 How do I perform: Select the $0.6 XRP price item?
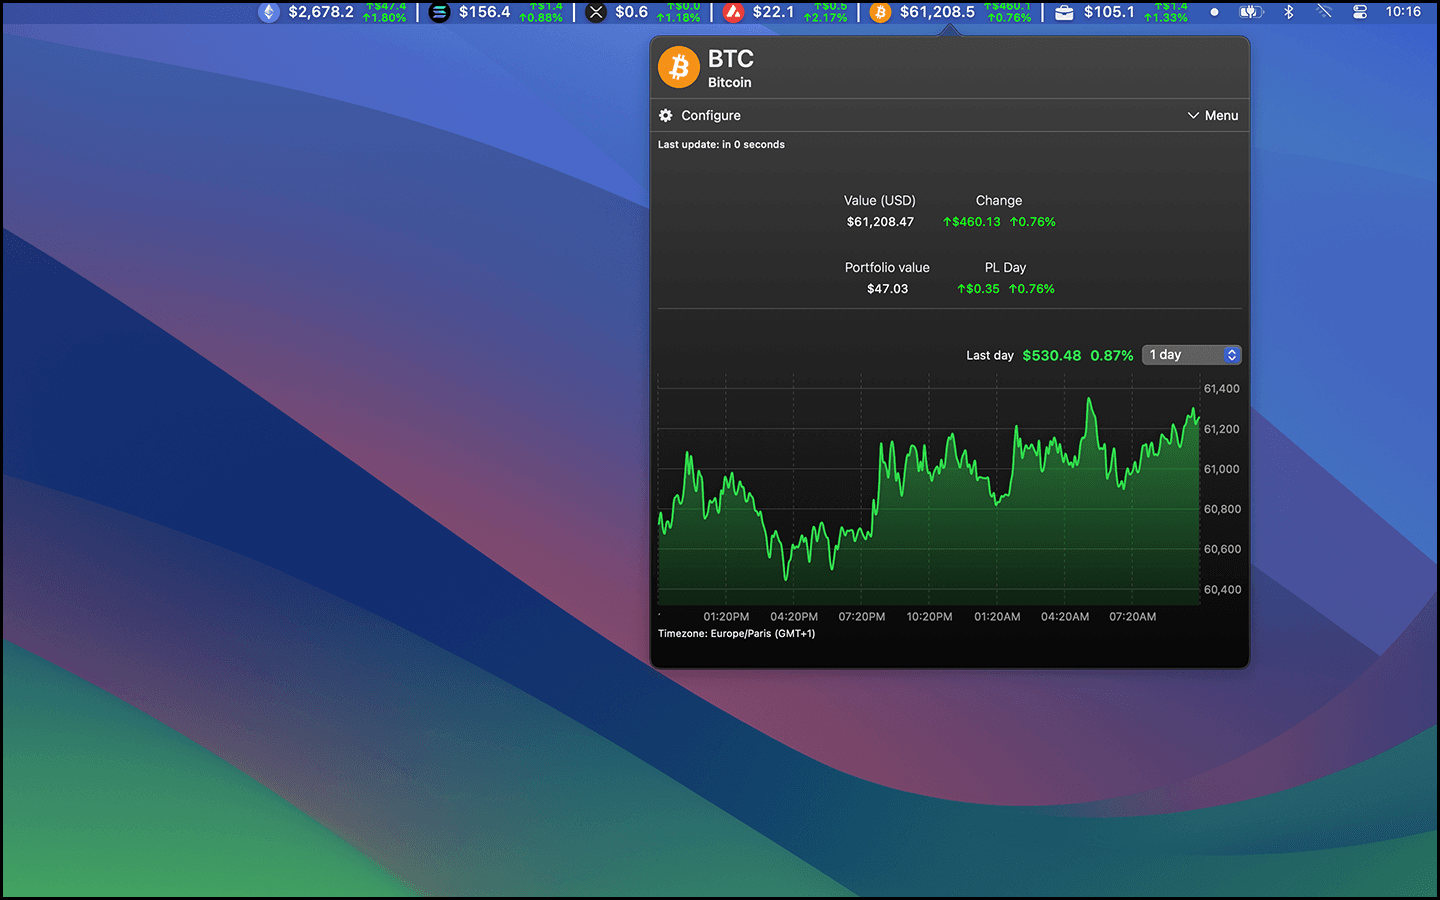631,12
